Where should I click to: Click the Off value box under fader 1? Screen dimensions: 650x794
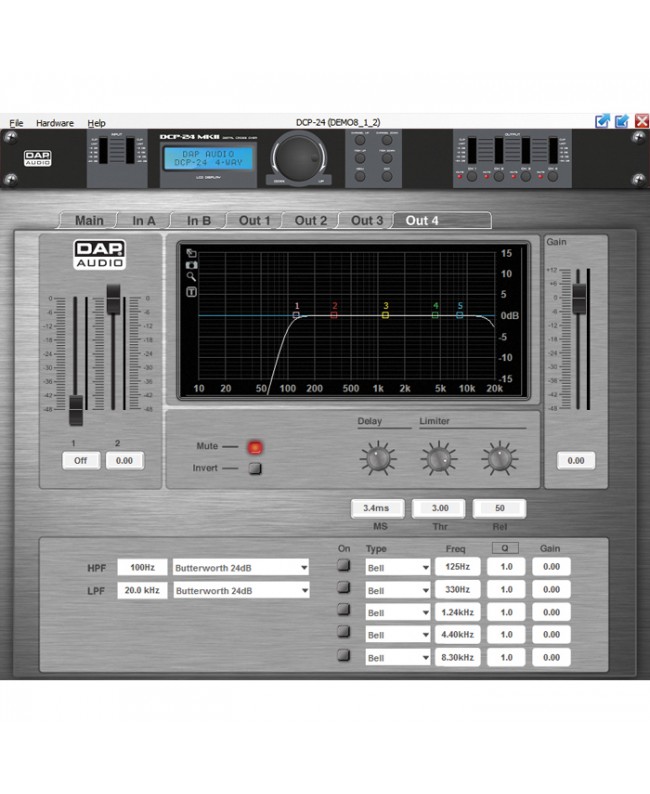point(81,461)
